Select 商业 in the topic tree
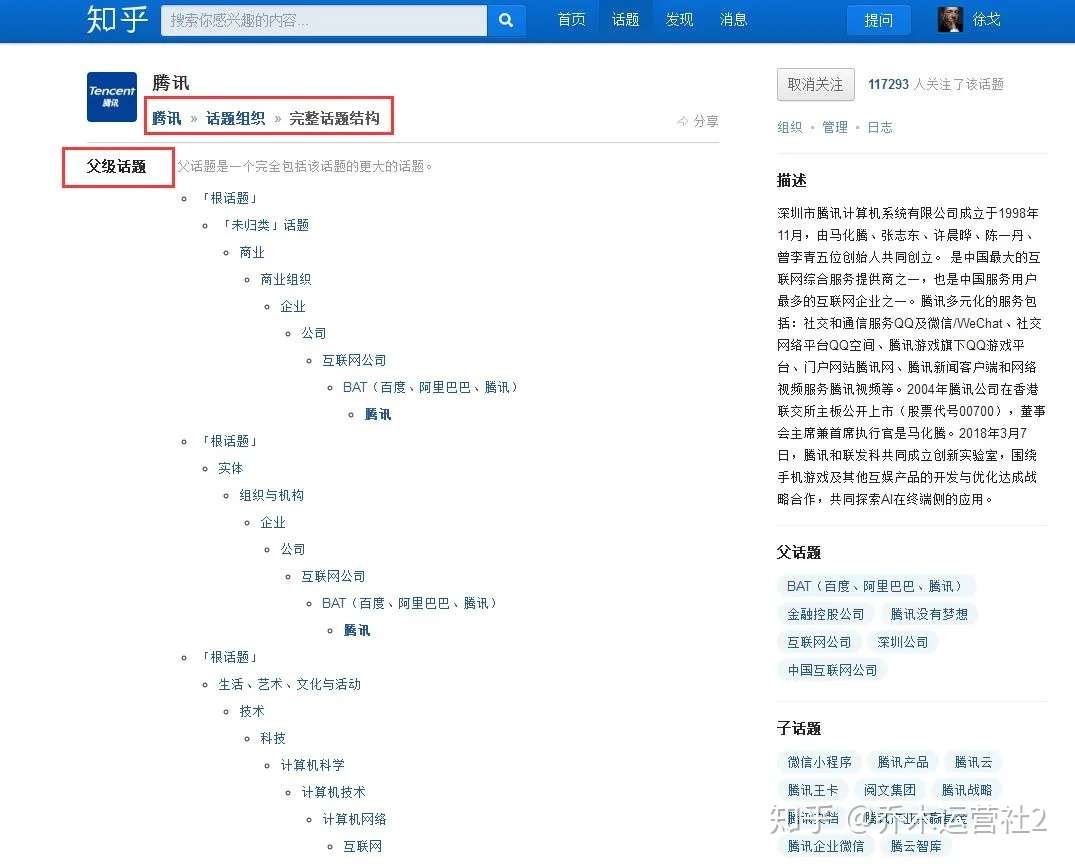 point(252,252)
